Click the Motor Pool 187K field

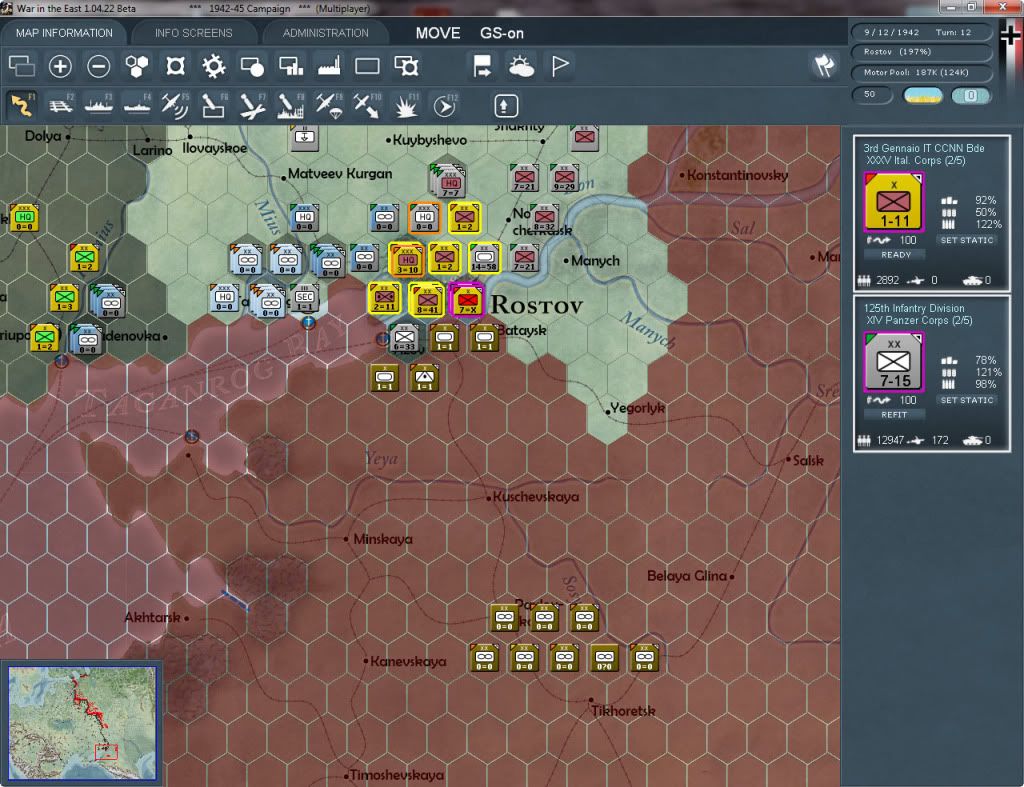pos(921,72)
